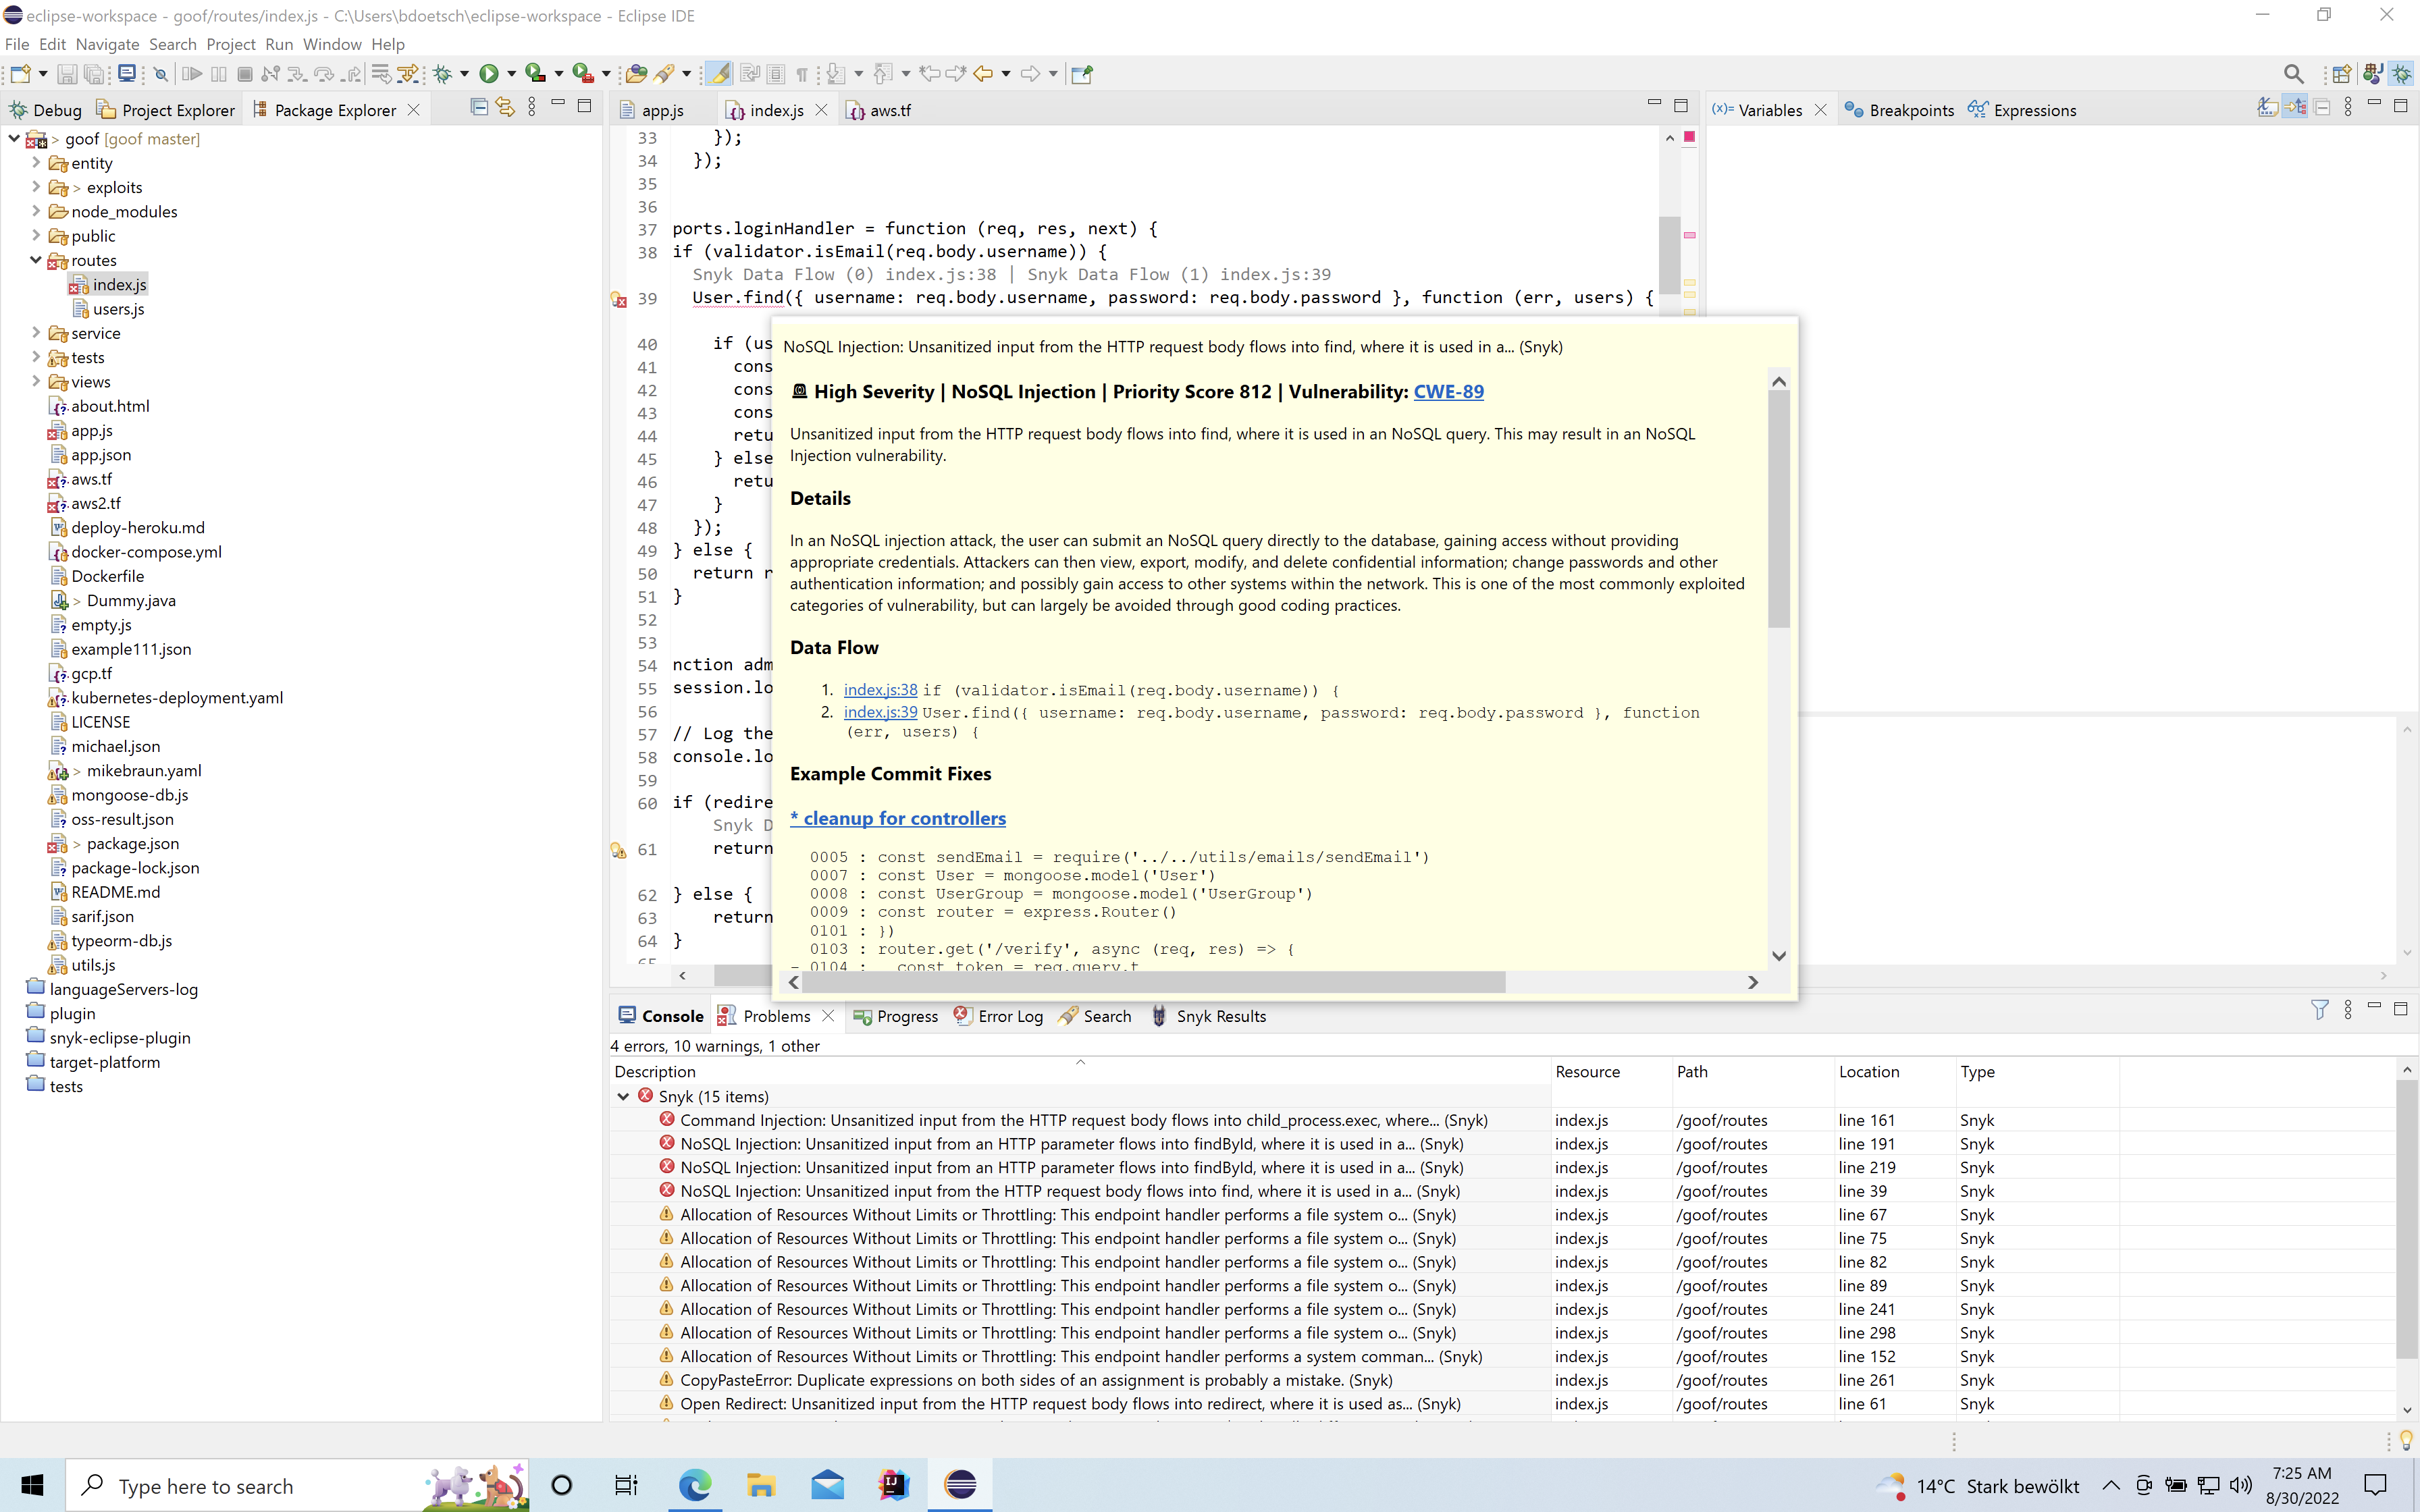Viewport: 2420px width, 1512px height.
Task: Click the Skip All Breakpoints icon
Action: coord(160,74)
